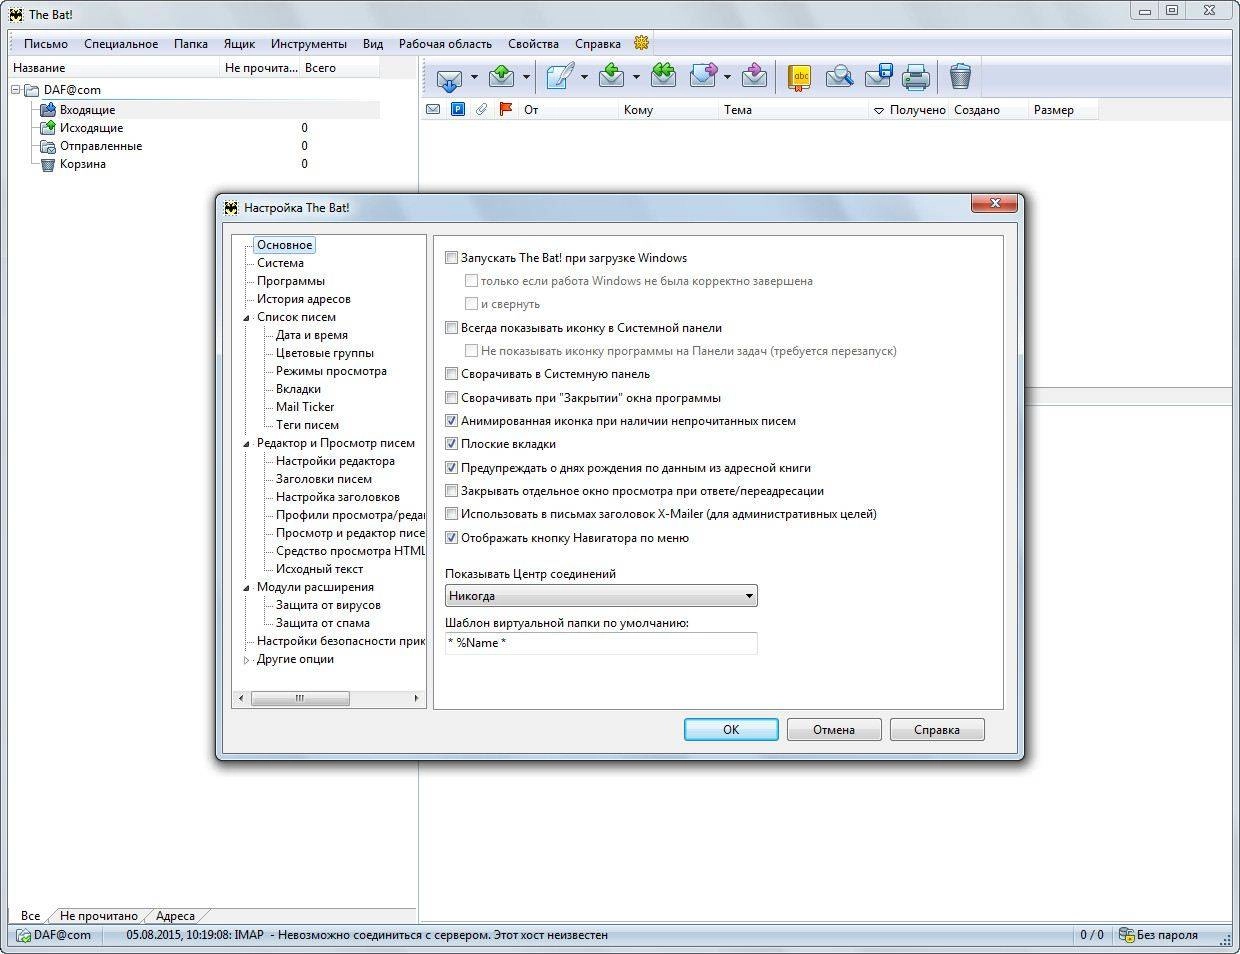Open the Рабочая область menu
Screen dimensions: 1240x954
pyautogui.click(x=445, y=44)
